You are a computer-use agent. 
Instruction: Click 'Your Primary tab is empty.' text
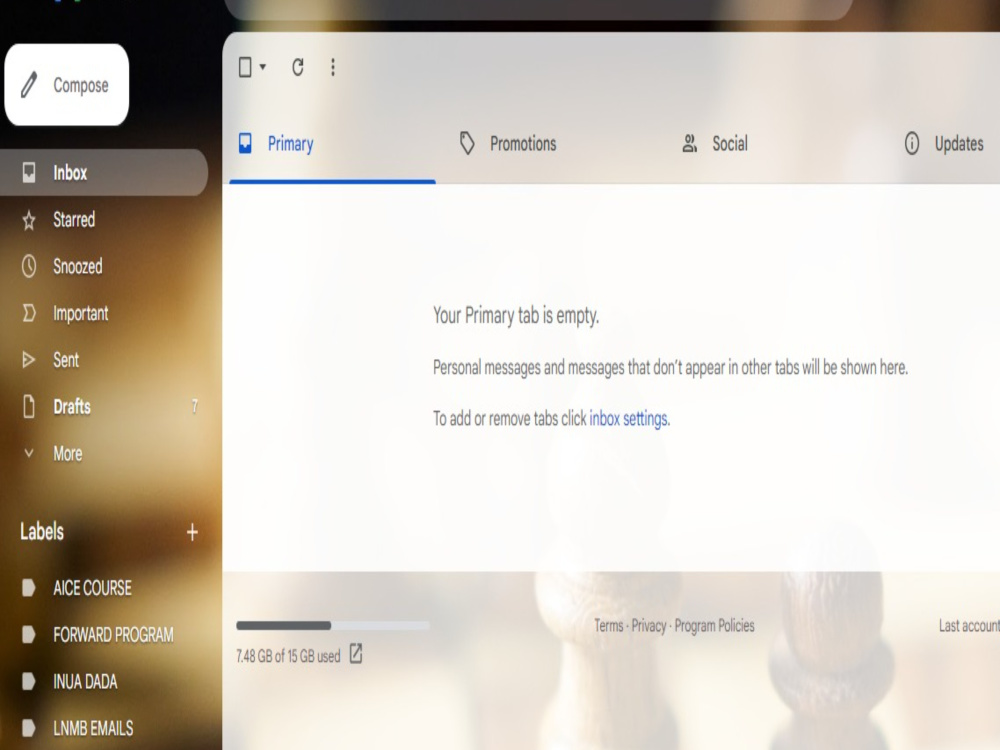(x=516, y=316)
